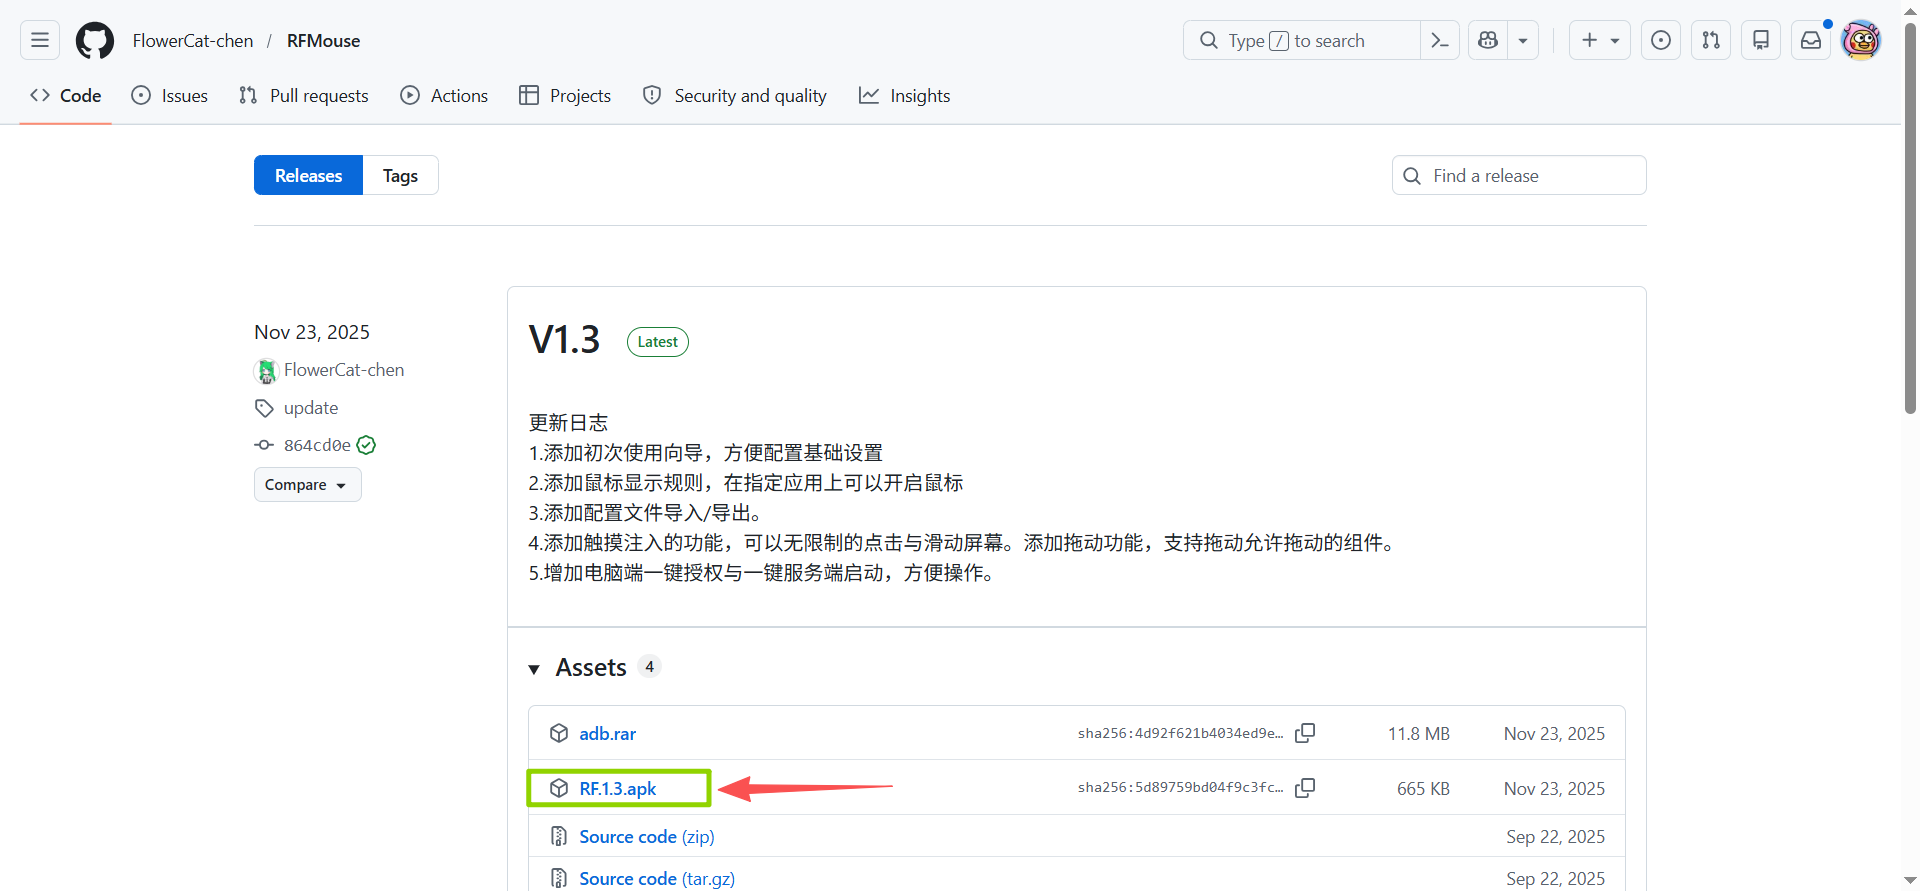Open the V1.3 release title

(x=564, y=340)
